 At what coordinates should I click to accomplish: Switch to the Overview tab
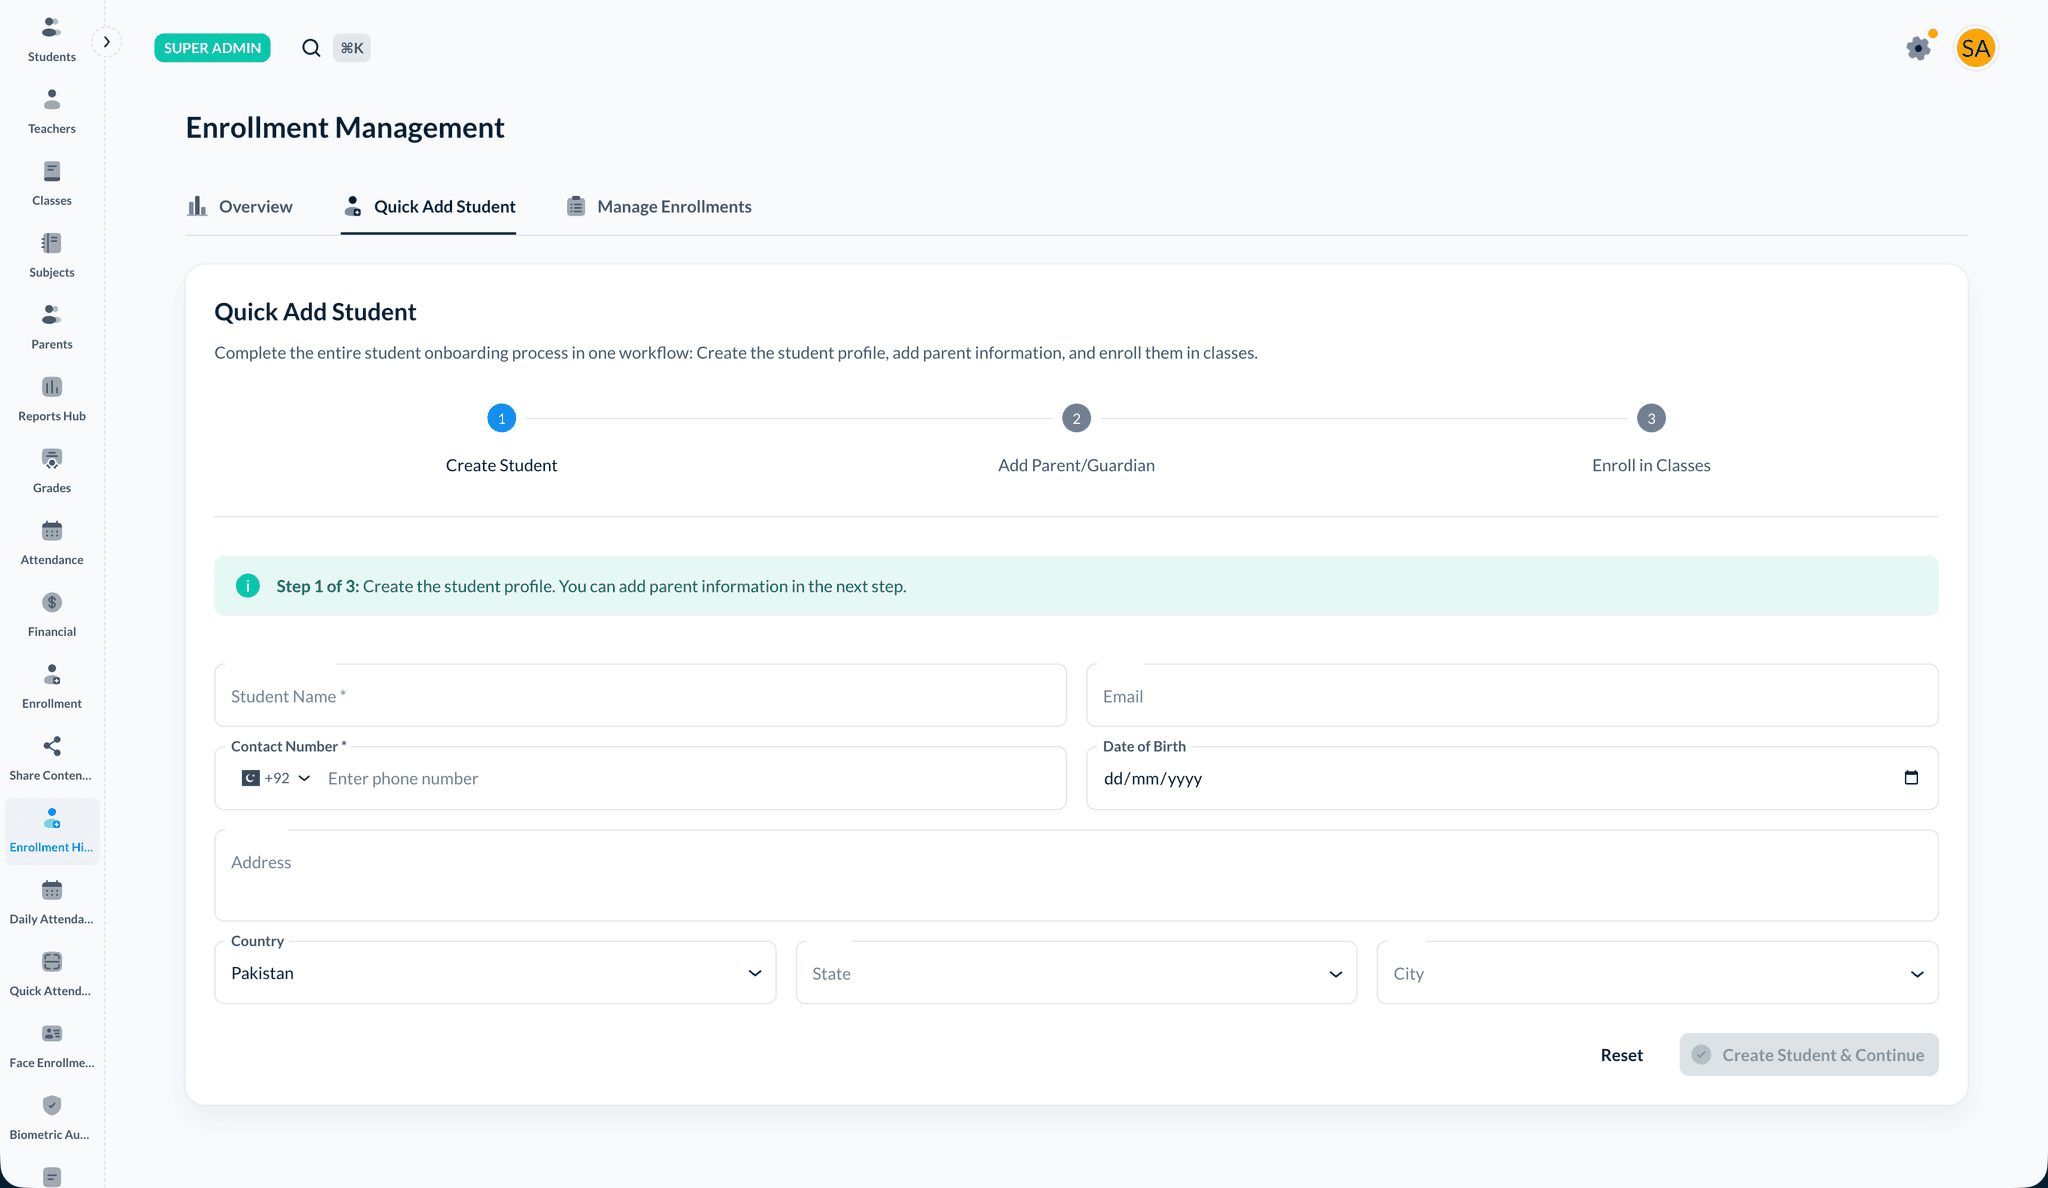240,207
